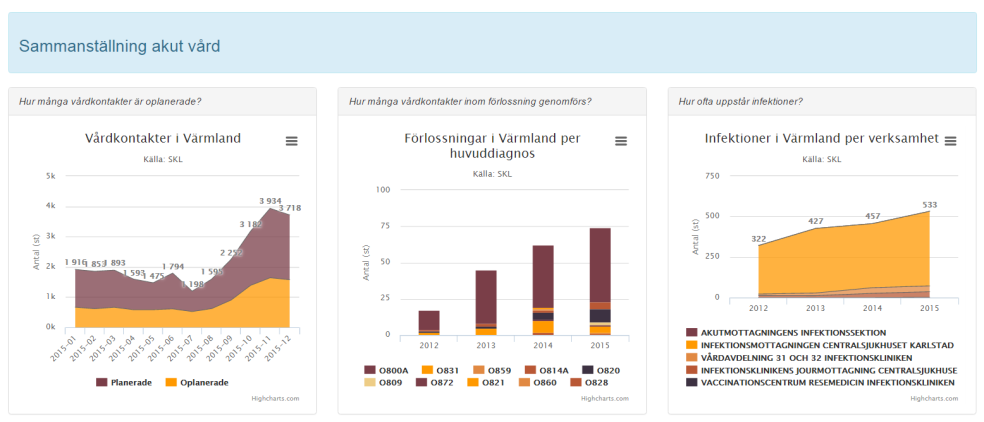984x422 pixels.
Task: Click the 457 data label in infections chart
Action: (x=872, y=217)
